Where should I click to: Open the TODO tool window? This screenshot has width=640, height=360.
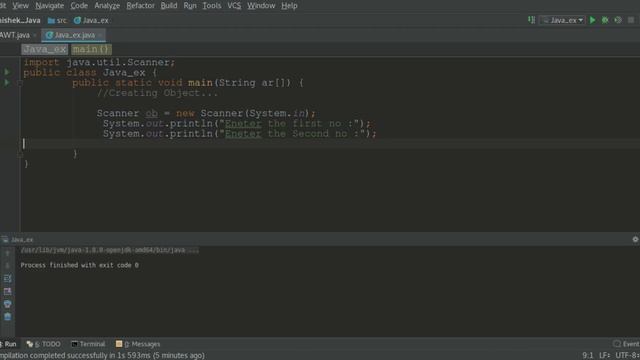44,344
